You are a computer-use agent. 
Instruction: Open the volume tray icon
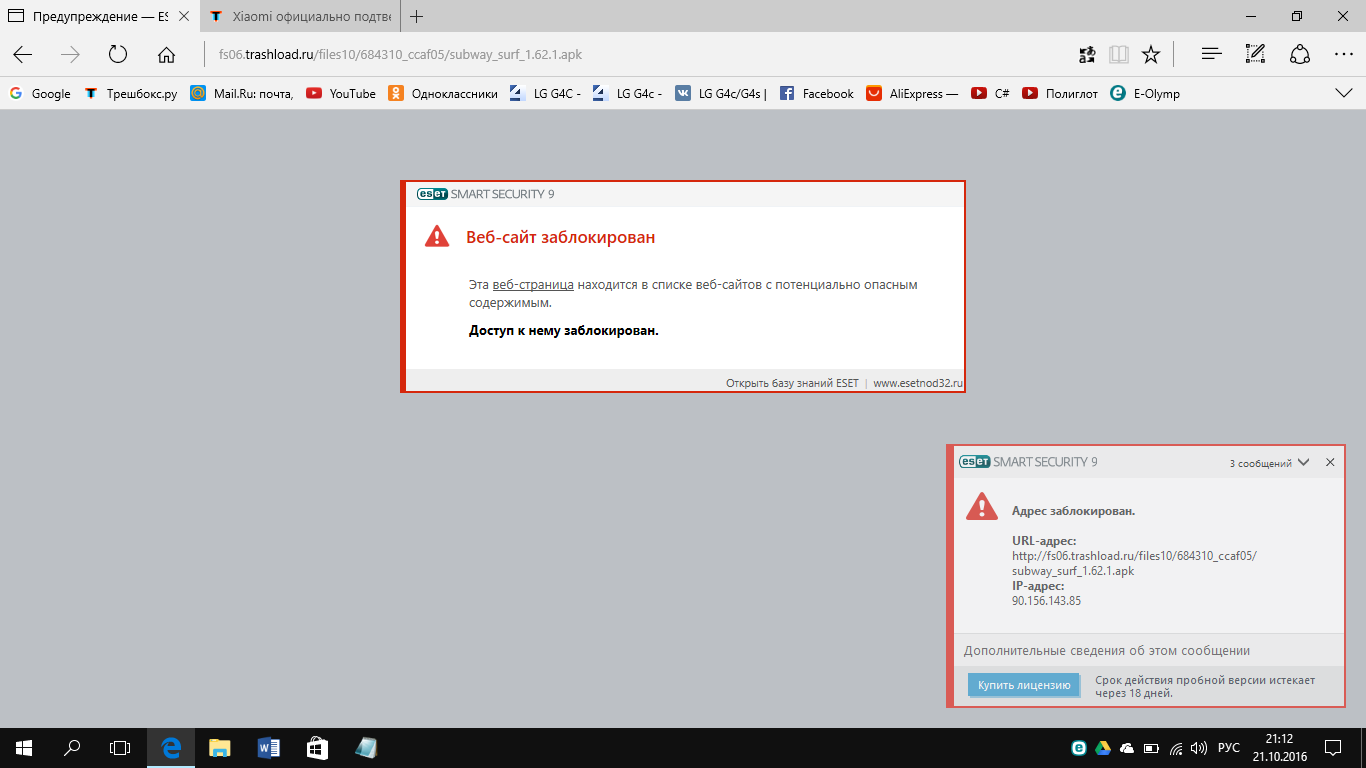[1200, 747]
